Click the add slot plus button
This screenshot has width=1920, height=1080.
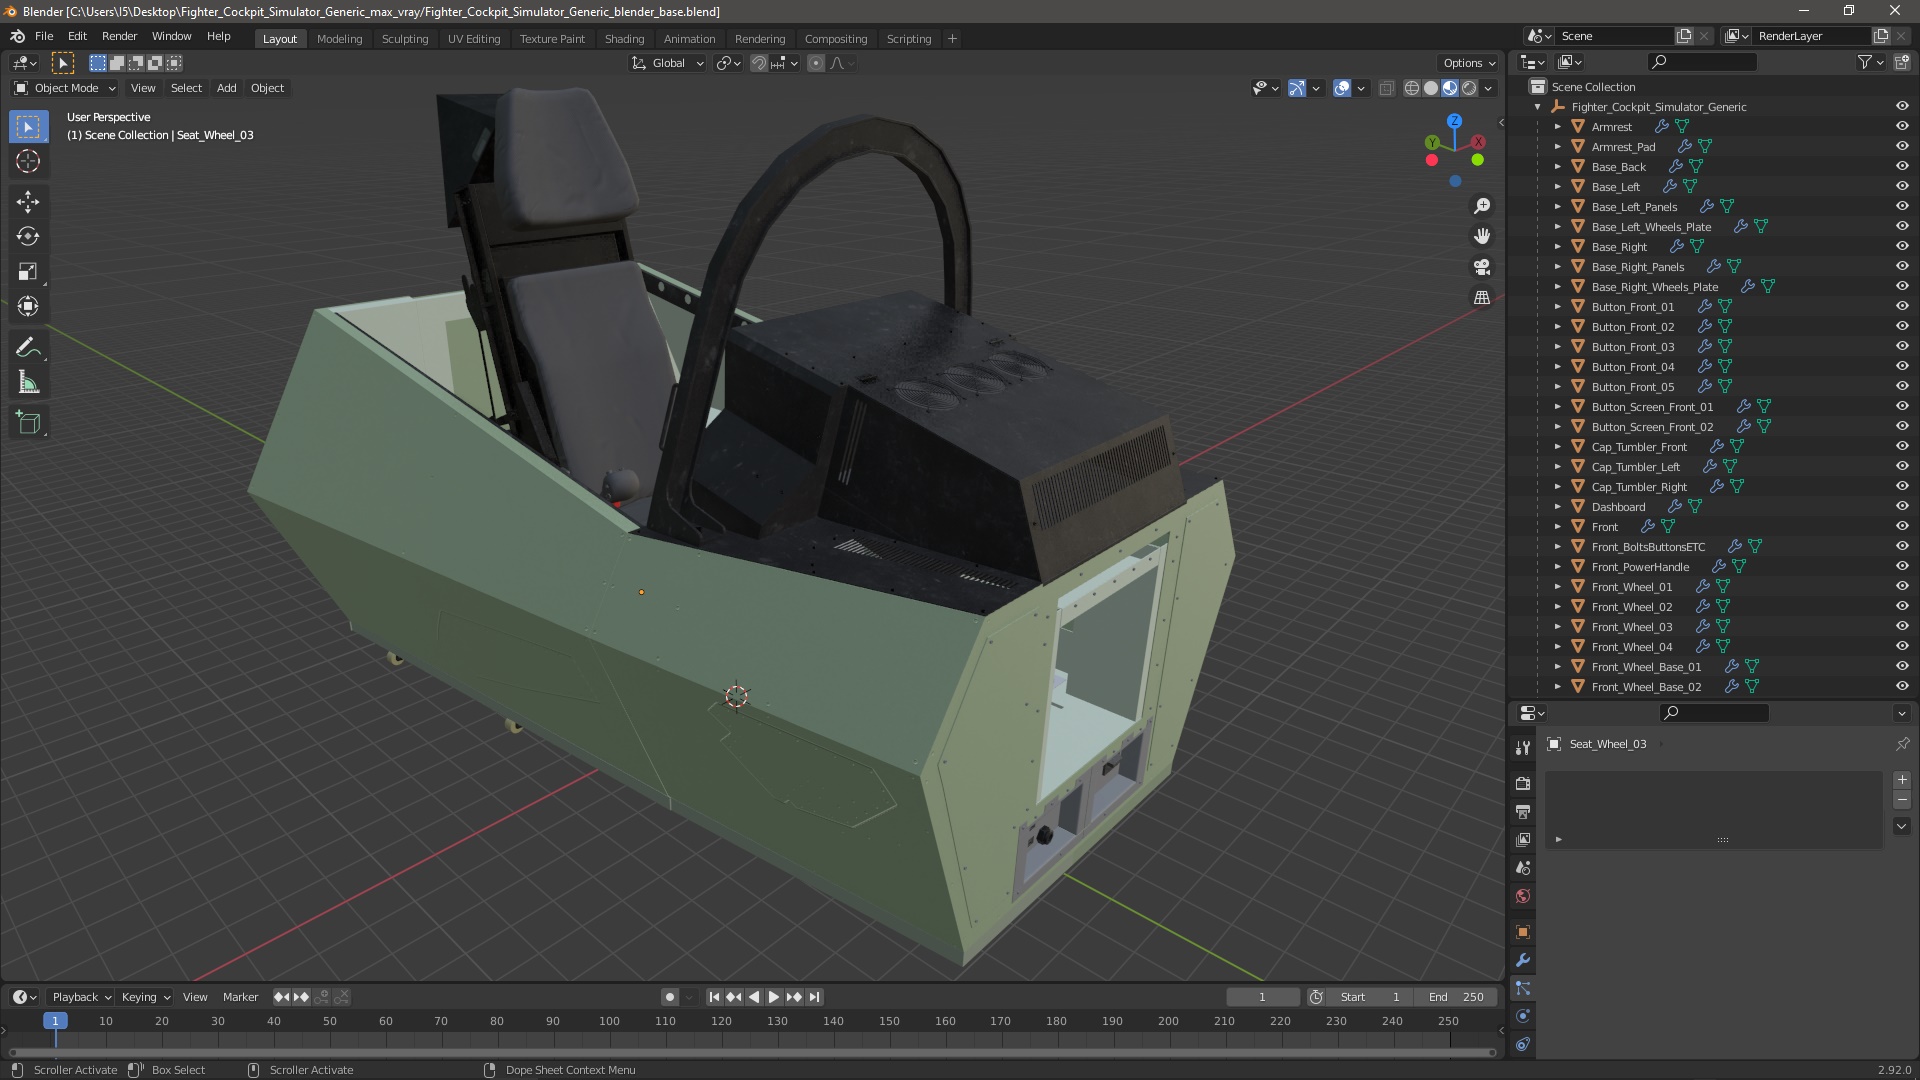[1902, 780]
